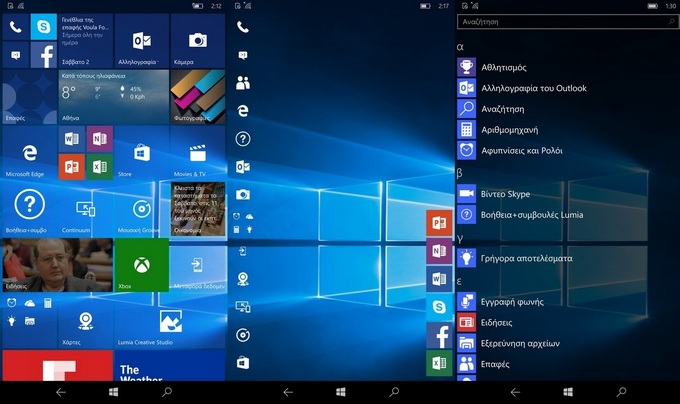Open the Ειδήσεις news photo tile
The image size is (680, 404).
click(x=58, y=265)
